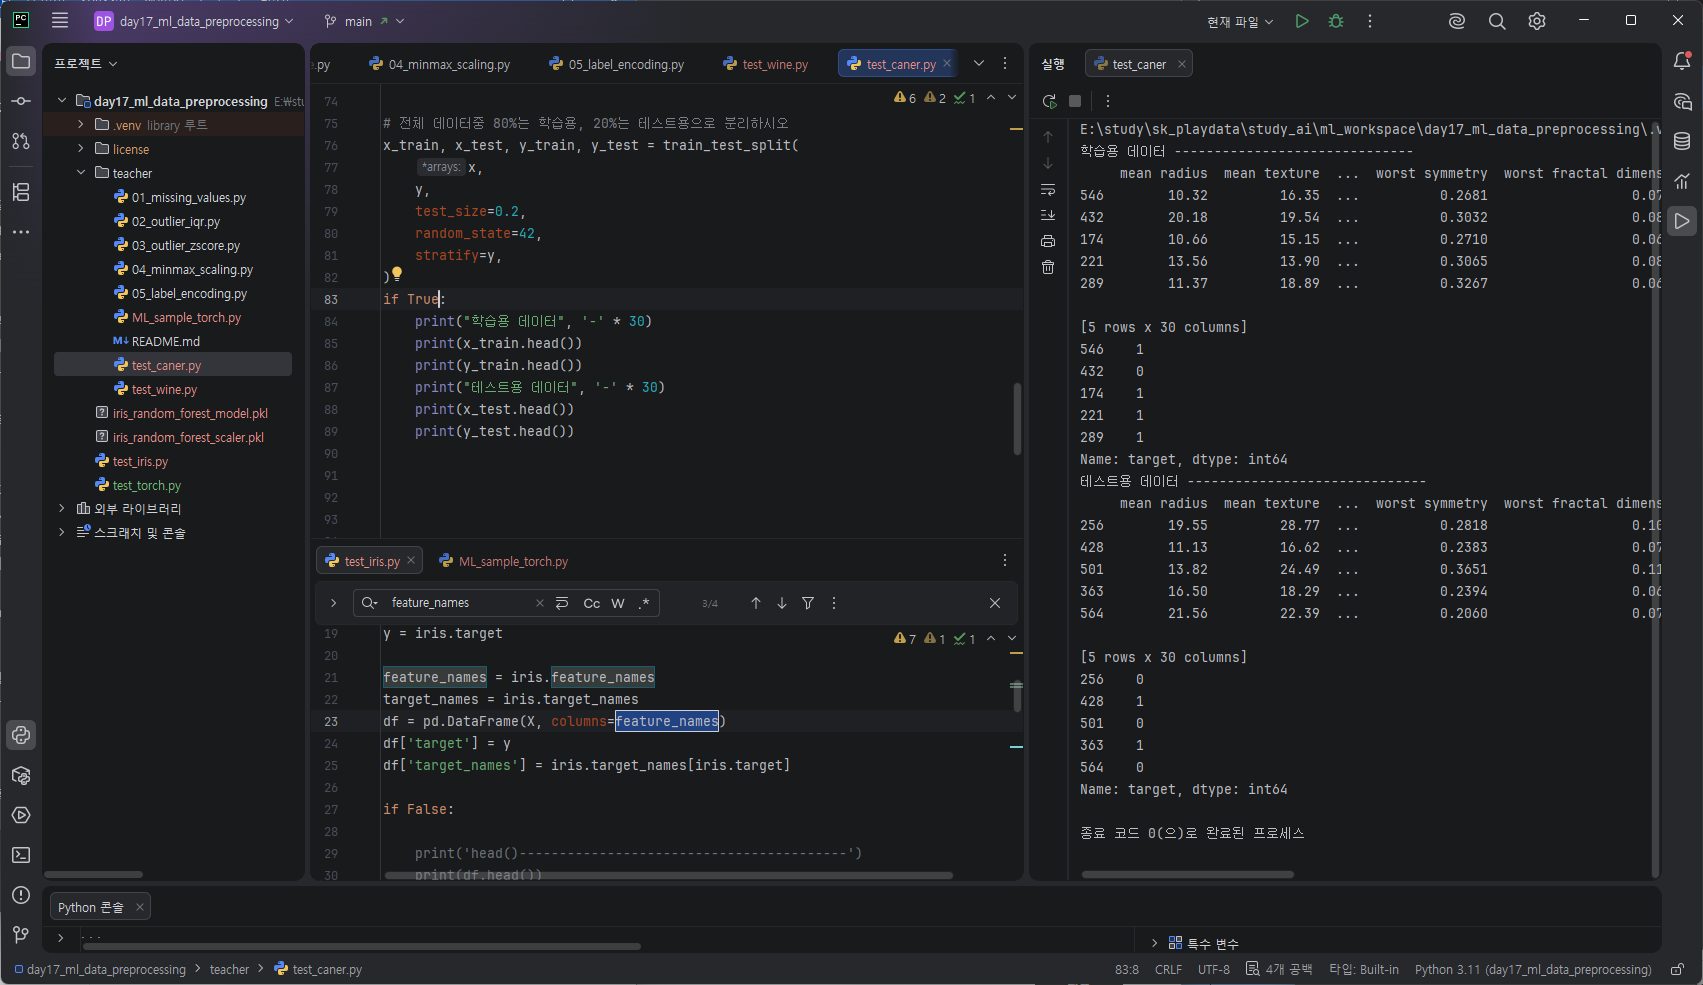
Task: Open IDE settings gear icon
Action: pyautogui.click(x=1537, y=21)
